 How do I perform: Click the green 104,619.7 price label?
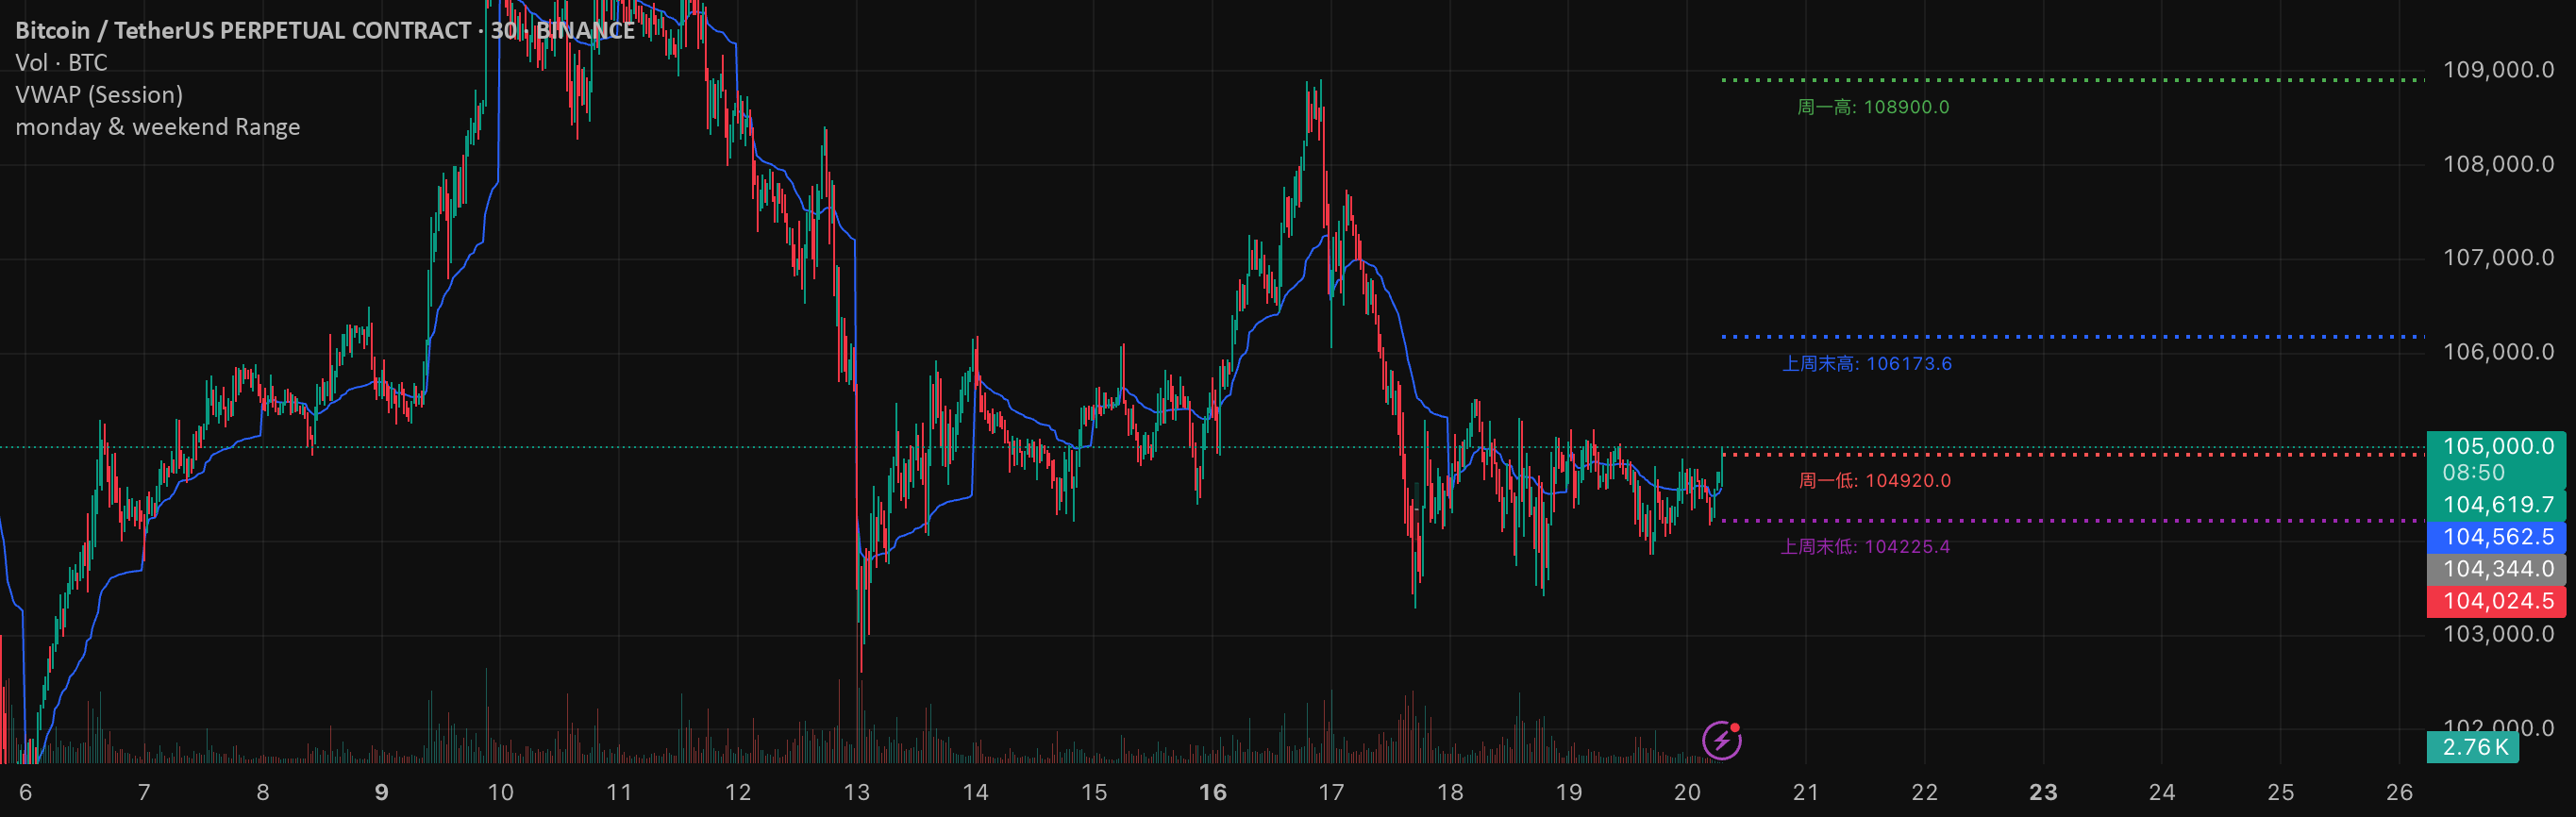click(x=2498, y=505)
